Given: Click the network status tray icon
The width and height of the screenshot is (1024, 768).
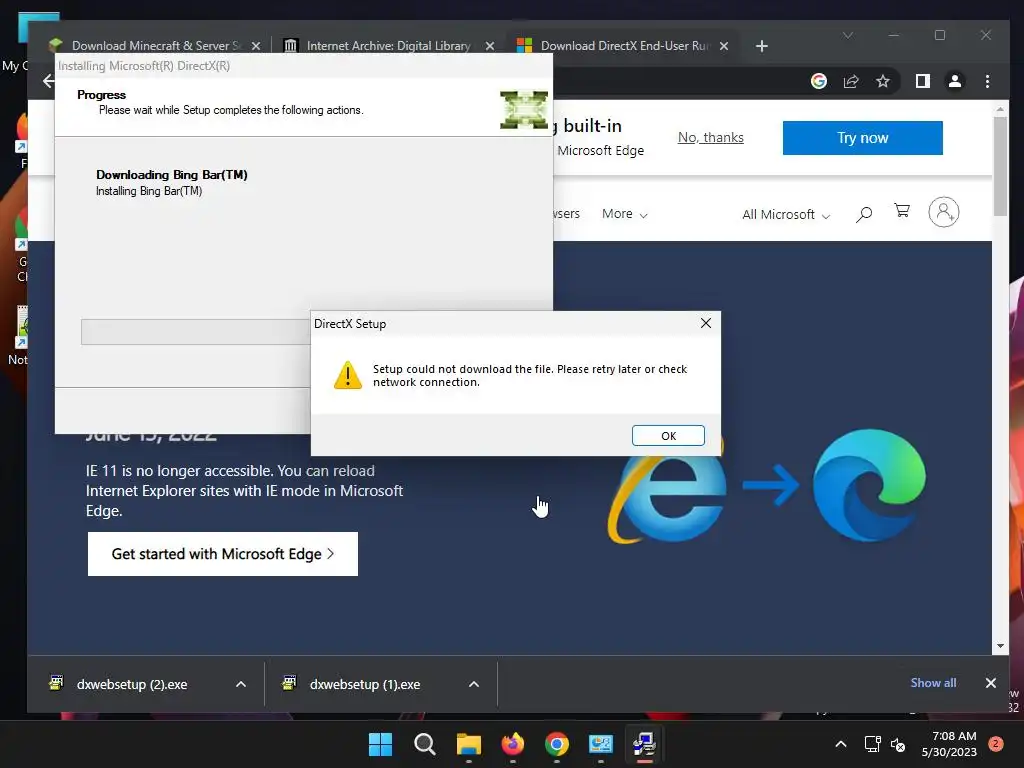Looking at the screenshot, I should click(872, 744).
